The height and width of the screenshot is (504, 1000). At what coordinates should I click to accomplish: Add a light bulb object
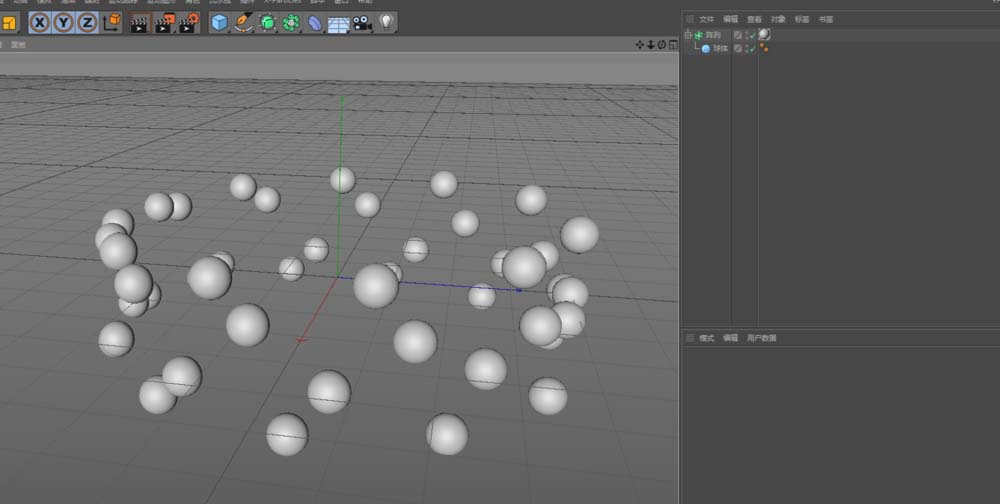point(386,22)
